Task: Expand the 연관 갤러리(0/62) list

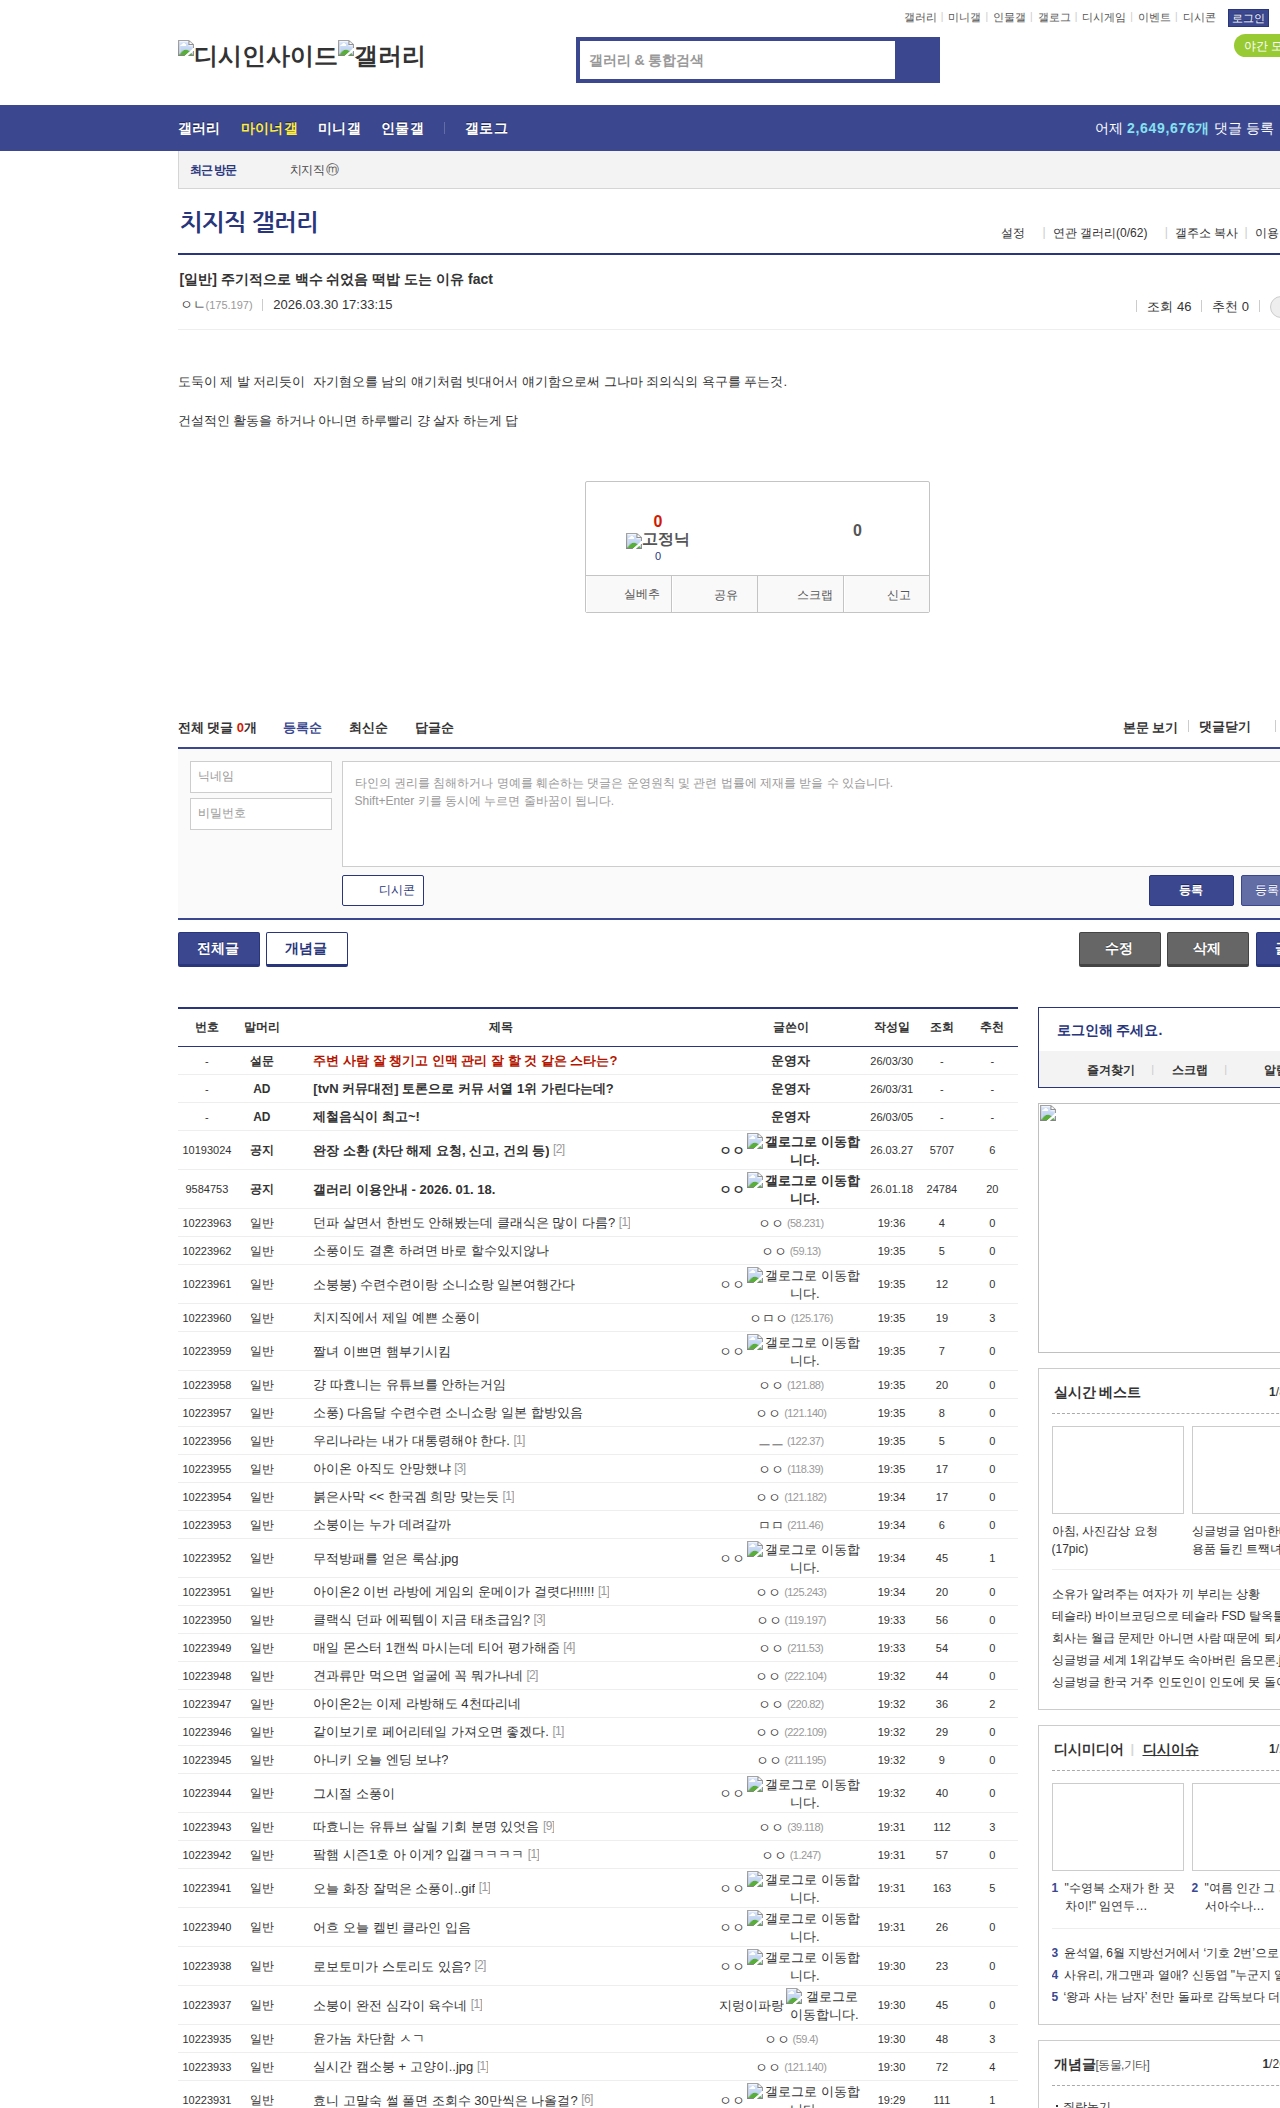Action: [1099, 233]
